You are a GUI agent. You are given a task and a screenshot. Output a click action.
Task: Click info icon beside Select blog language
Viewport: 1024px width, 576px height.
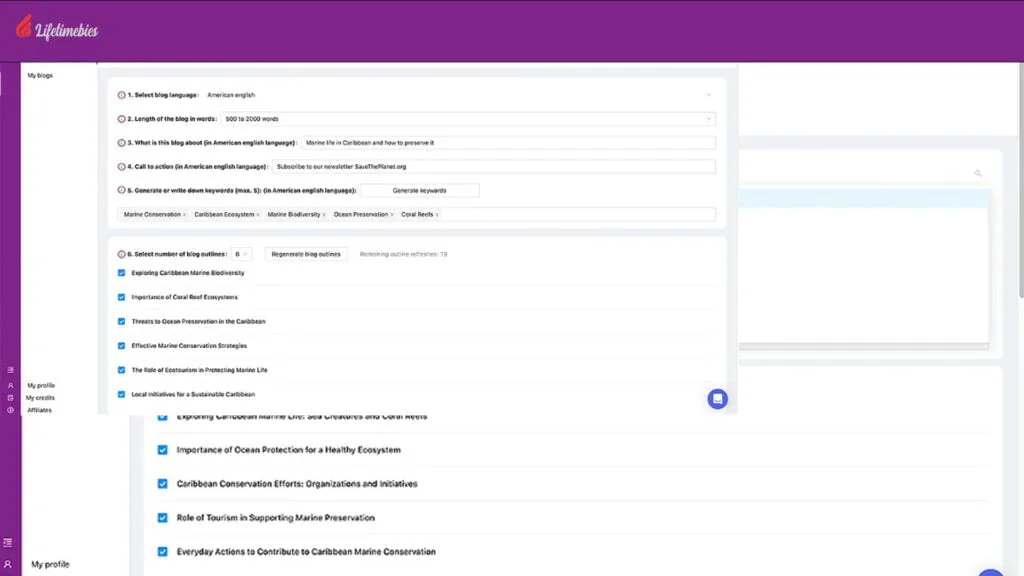tap(122, 95)
